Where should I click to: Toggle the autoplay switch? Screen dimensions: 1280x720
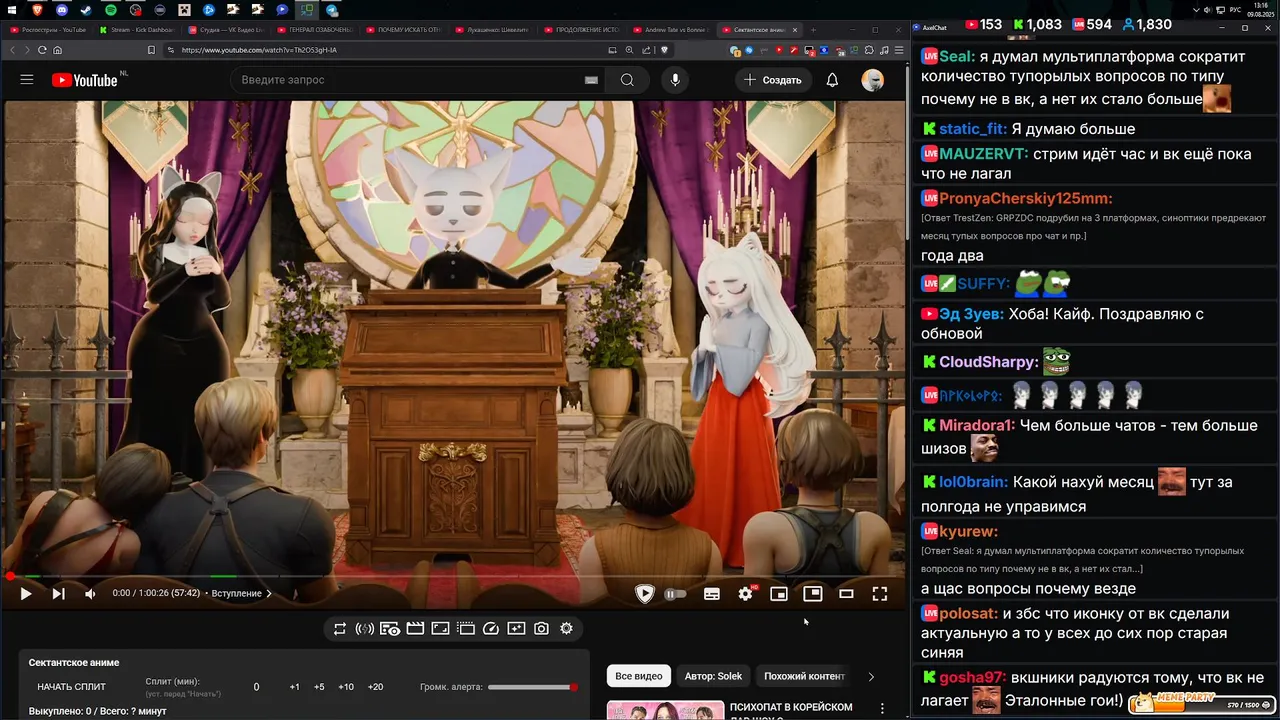(676, 594)
